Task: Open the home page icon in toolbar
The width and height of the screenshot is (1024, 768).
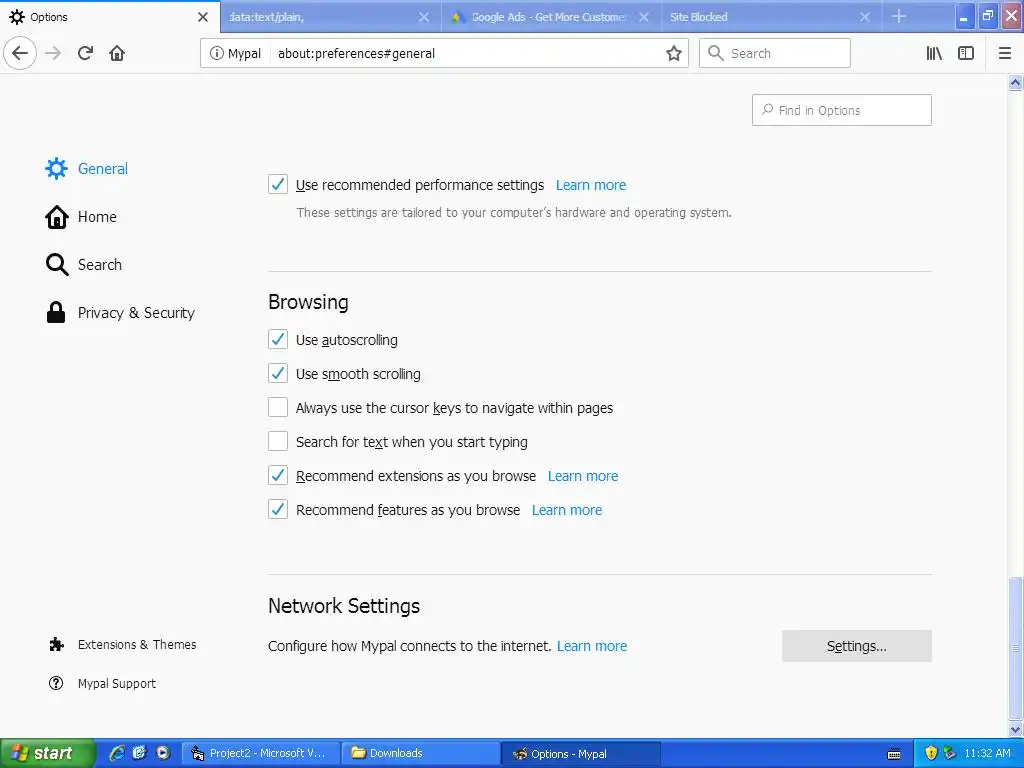Action: coord(117,53)
